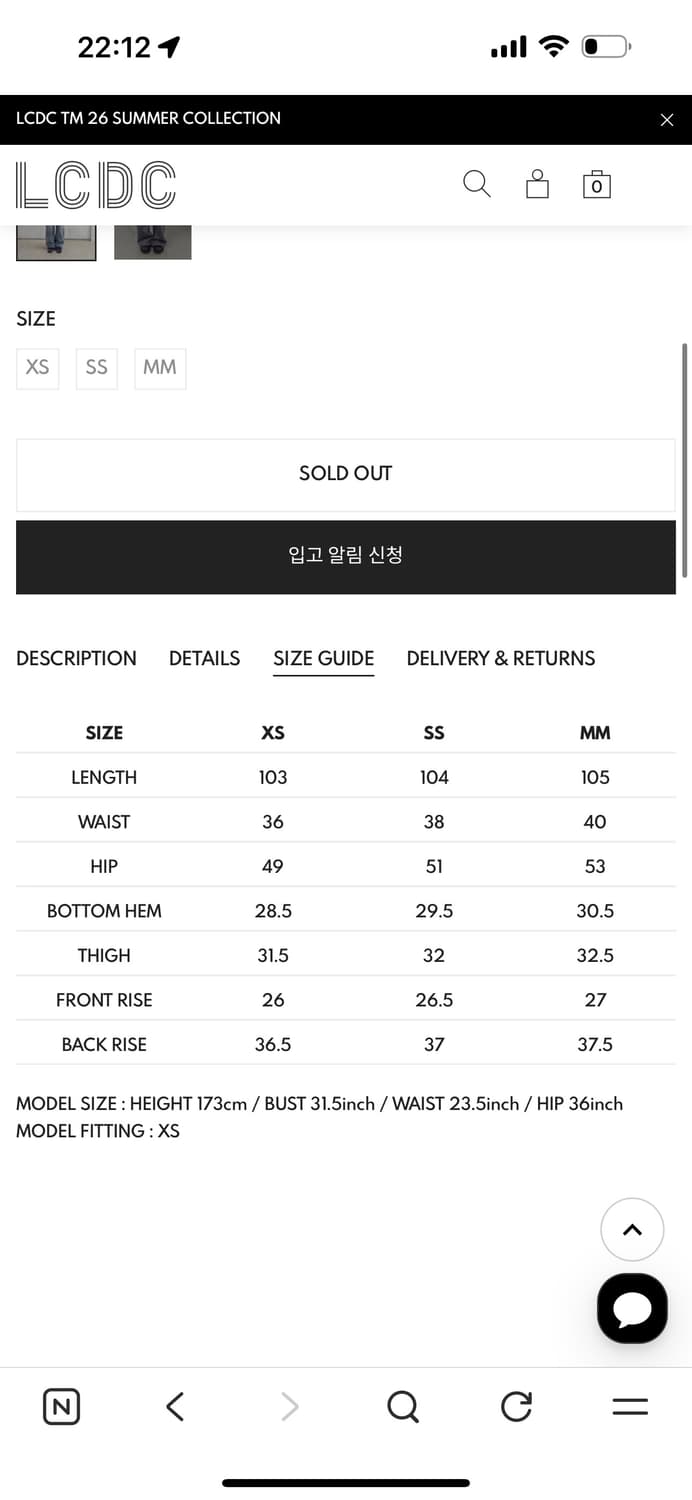Tap the browser search icon
The width and height of the screenshot is (692, 1500).
[x=402, y=1407]
